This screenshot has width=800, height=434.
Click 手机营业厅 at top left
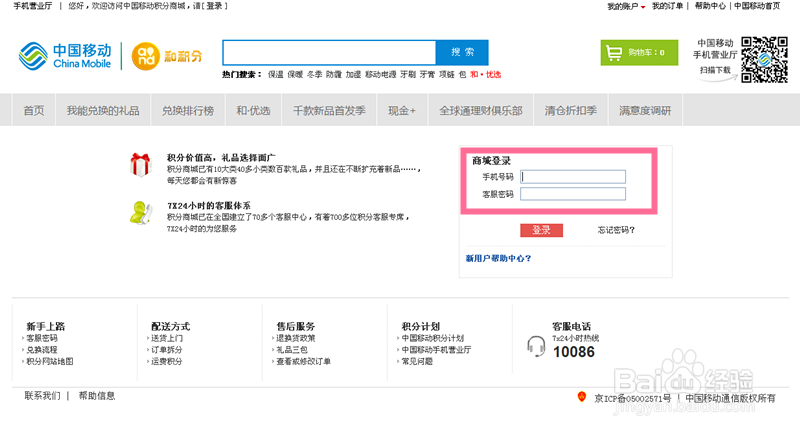pos(33,6)
